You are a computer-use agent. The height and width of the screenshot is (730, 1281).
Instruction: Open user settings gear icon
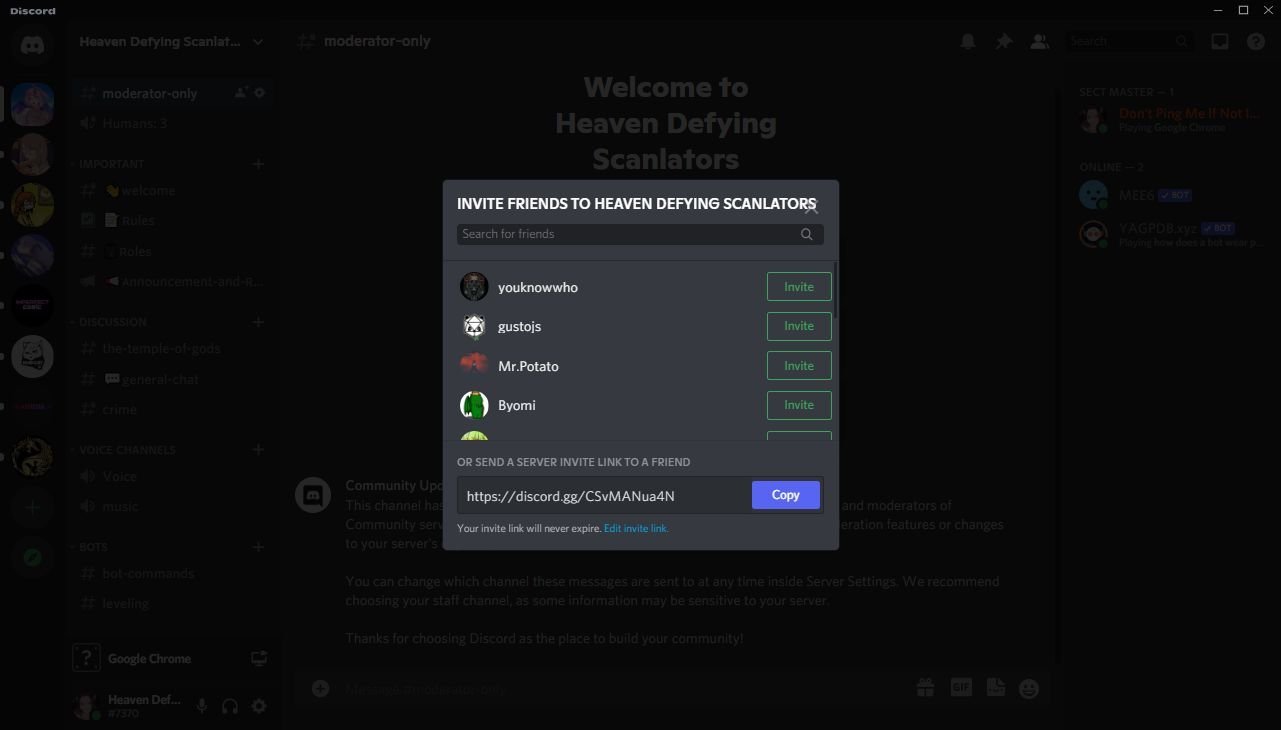259,706
